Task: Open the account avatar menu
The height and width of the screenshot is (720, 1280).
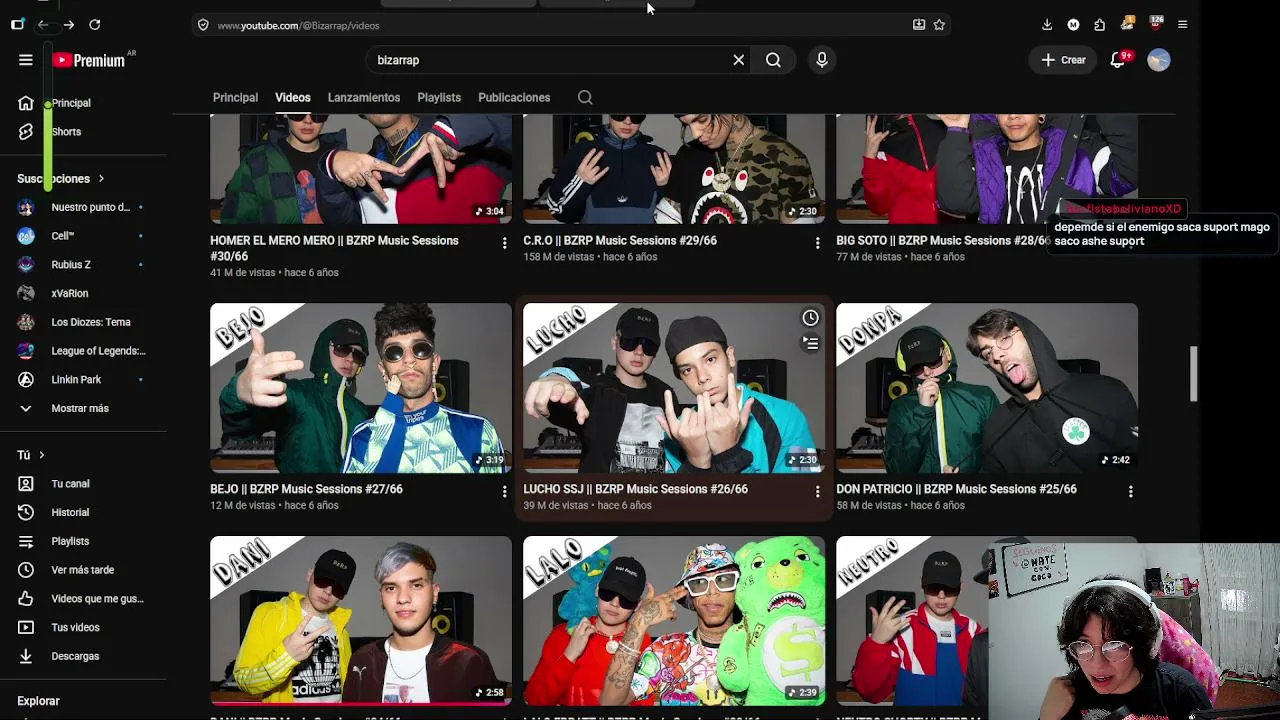Action: (x=1159, y=60)
